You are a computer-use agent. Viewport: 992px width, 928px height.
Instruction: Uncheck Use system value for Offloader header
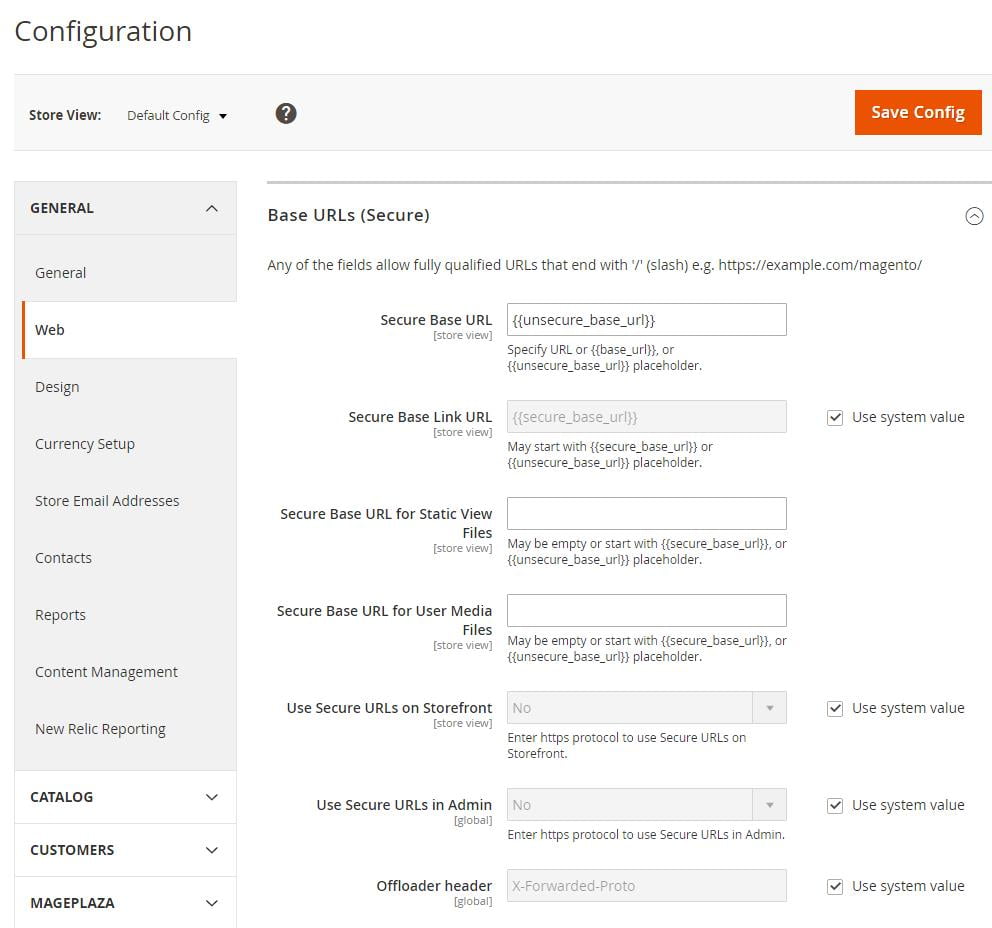pyautogui.click(x=835, y=886)
